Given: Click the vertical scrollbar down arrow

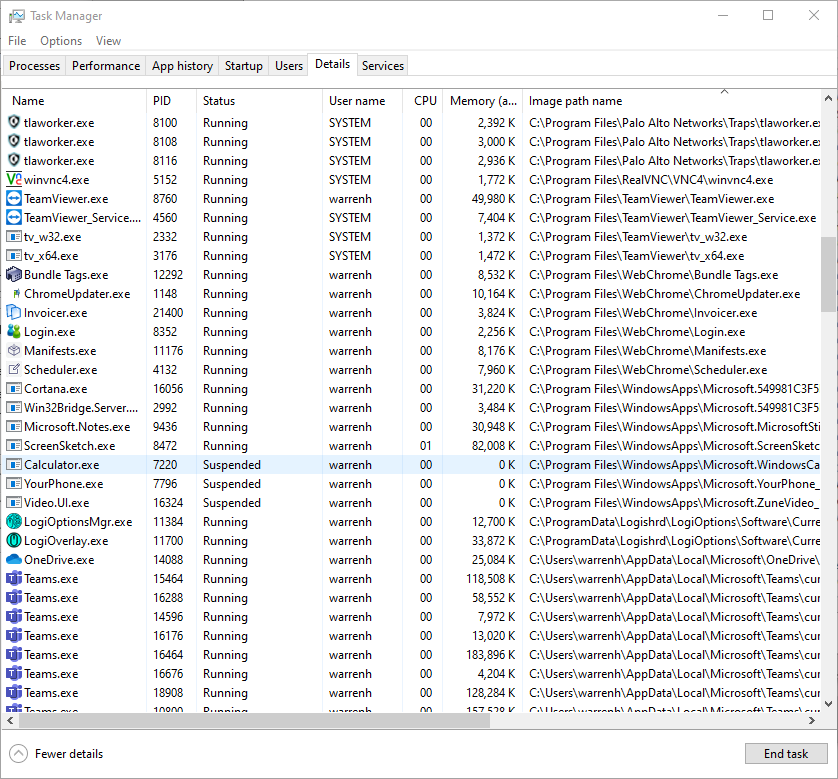Looking at the screenshot, I should 828,704.
